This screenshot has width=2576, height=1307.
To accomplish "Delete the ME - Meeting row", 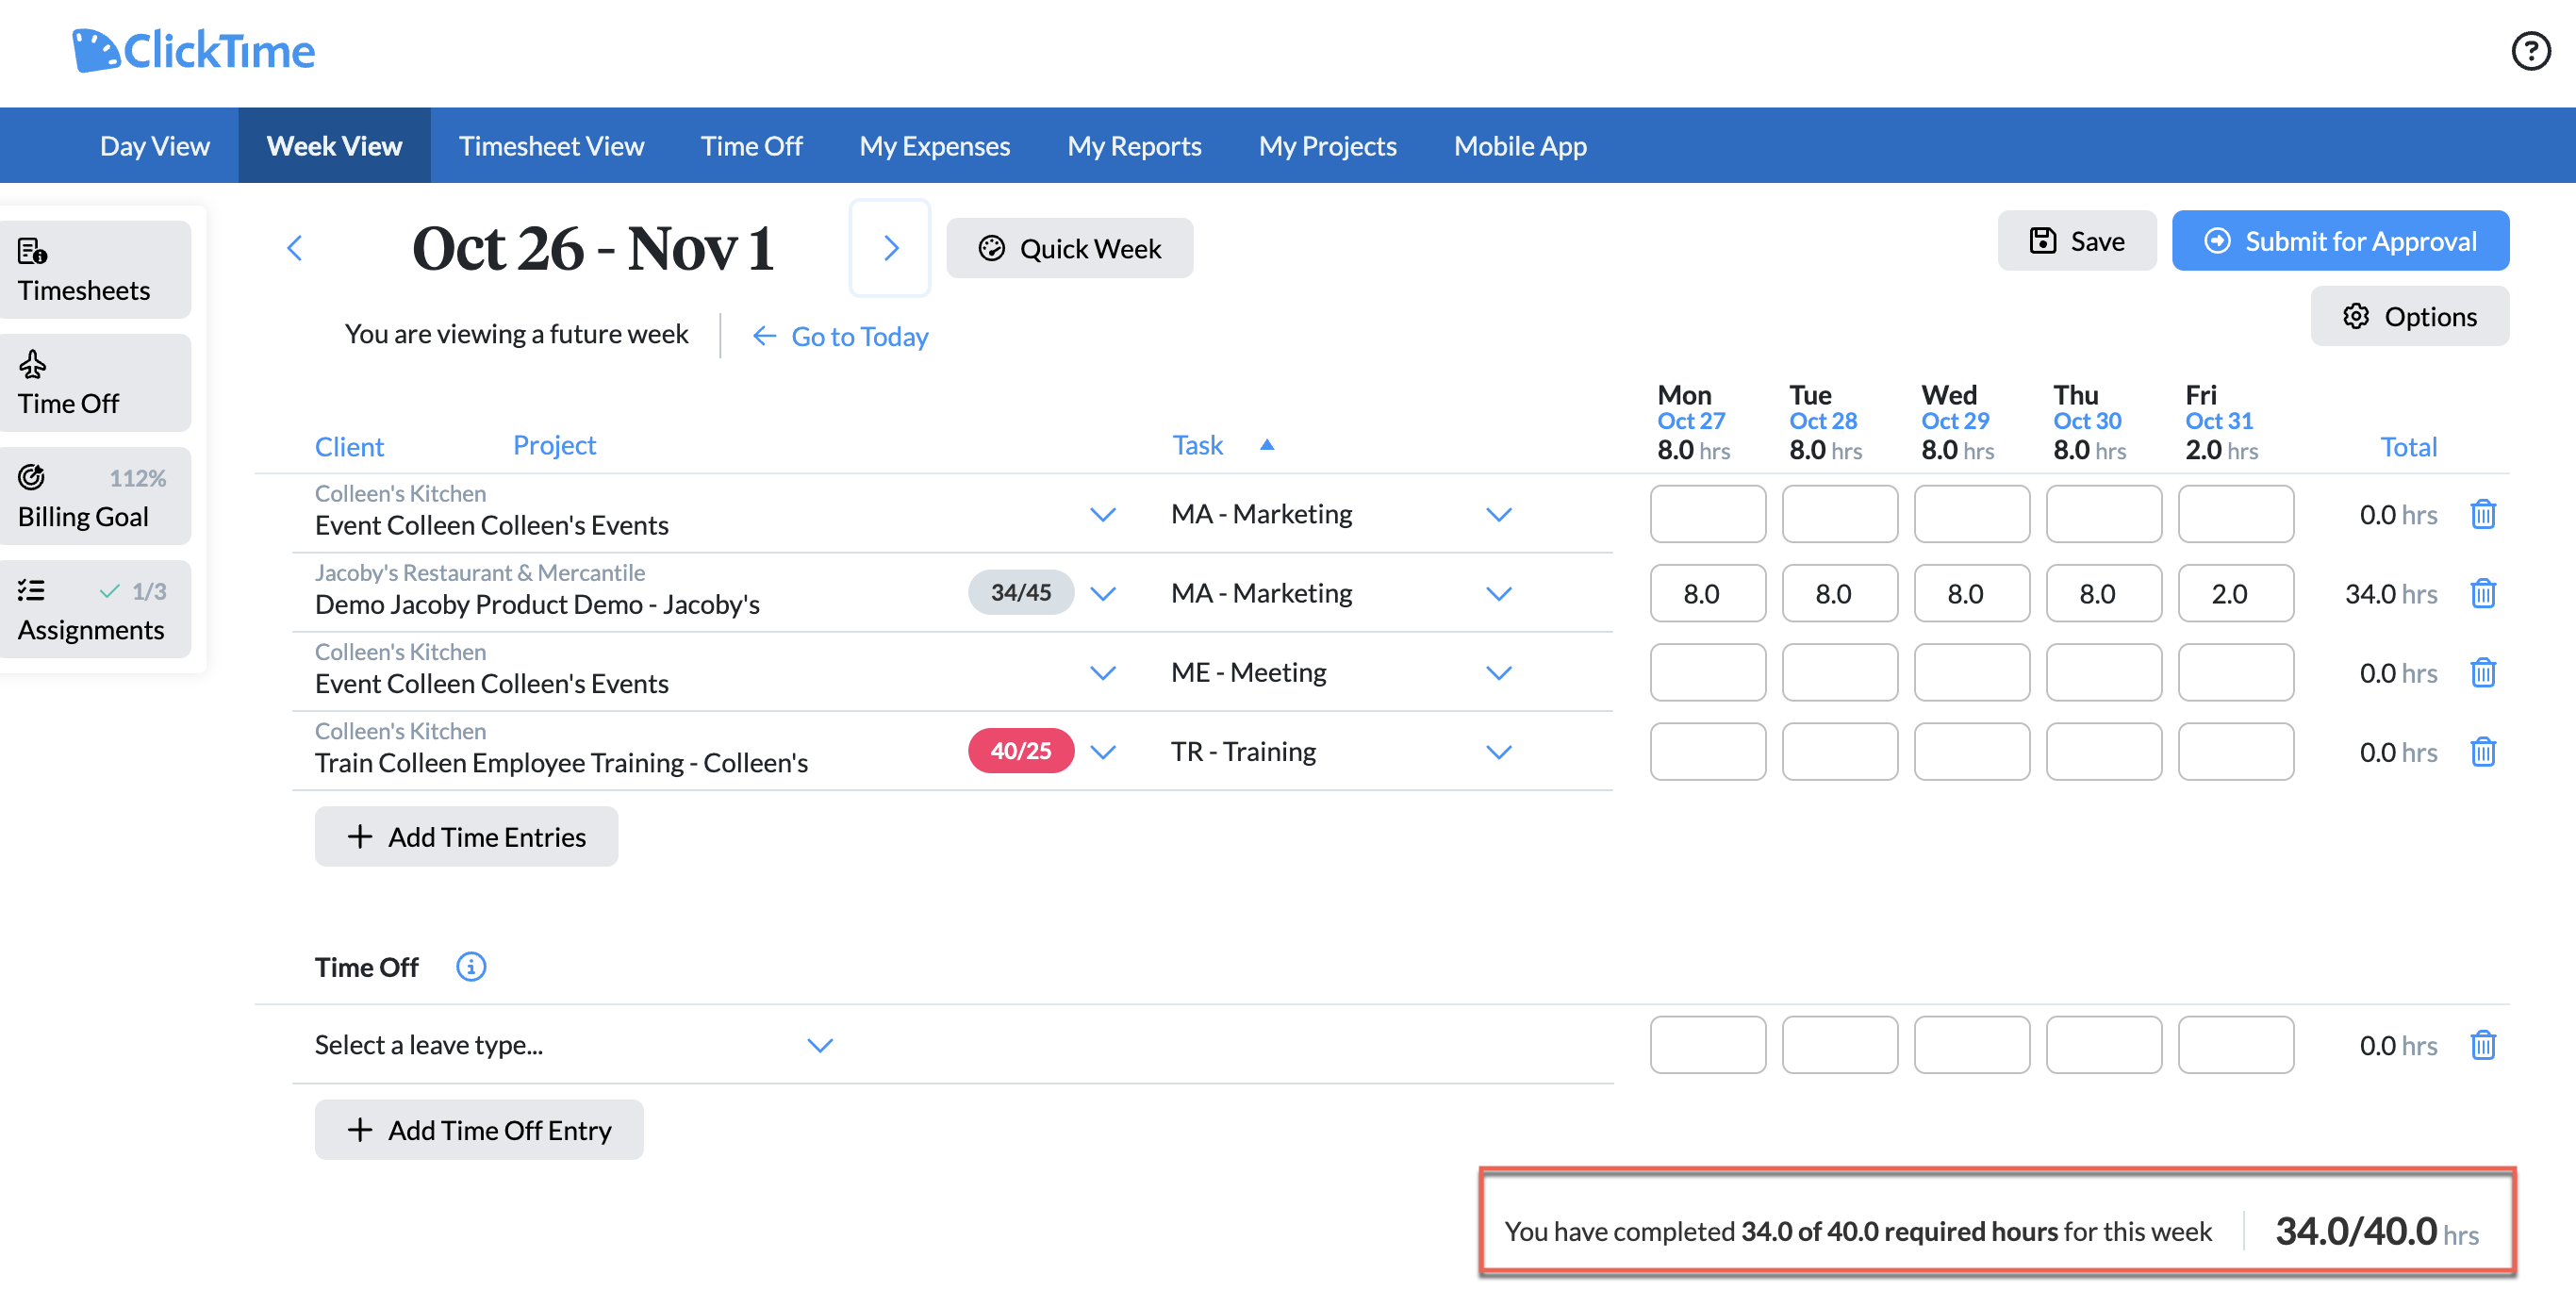I will (x=2482, y=672).
